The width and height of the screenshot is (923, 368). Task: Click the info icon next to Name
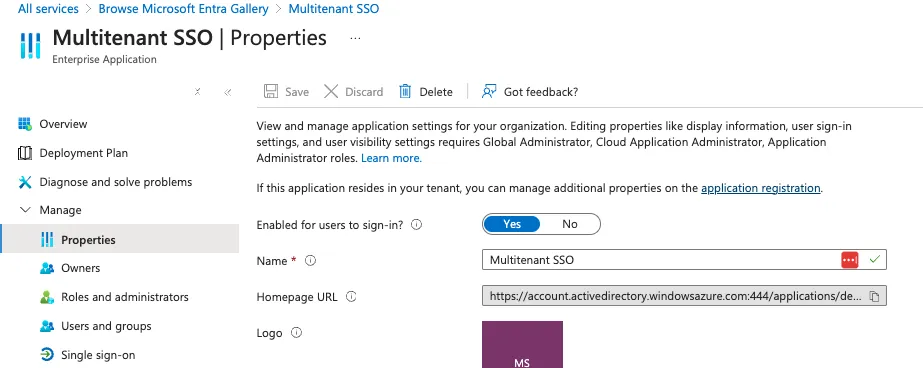click(310, 260)
